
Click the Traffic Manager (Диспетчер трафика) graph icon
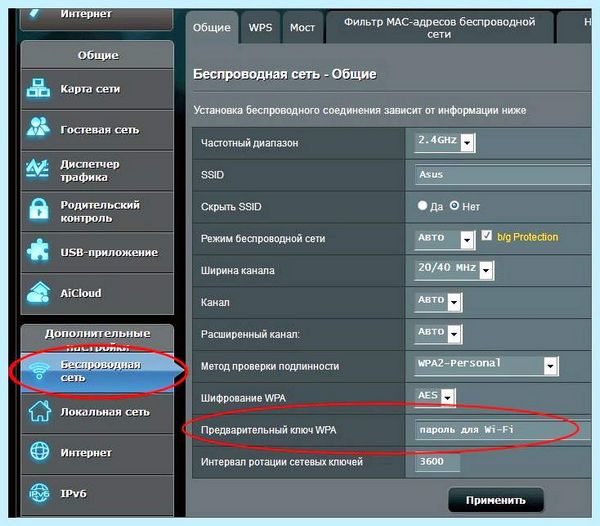click(37, 168)
